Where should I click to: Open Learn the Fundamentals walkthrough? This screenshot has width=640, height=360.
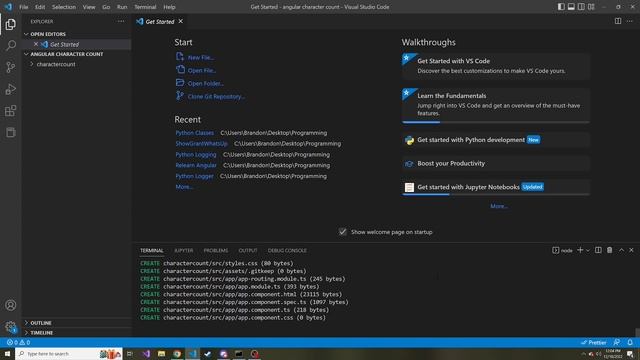pos(496,105)
